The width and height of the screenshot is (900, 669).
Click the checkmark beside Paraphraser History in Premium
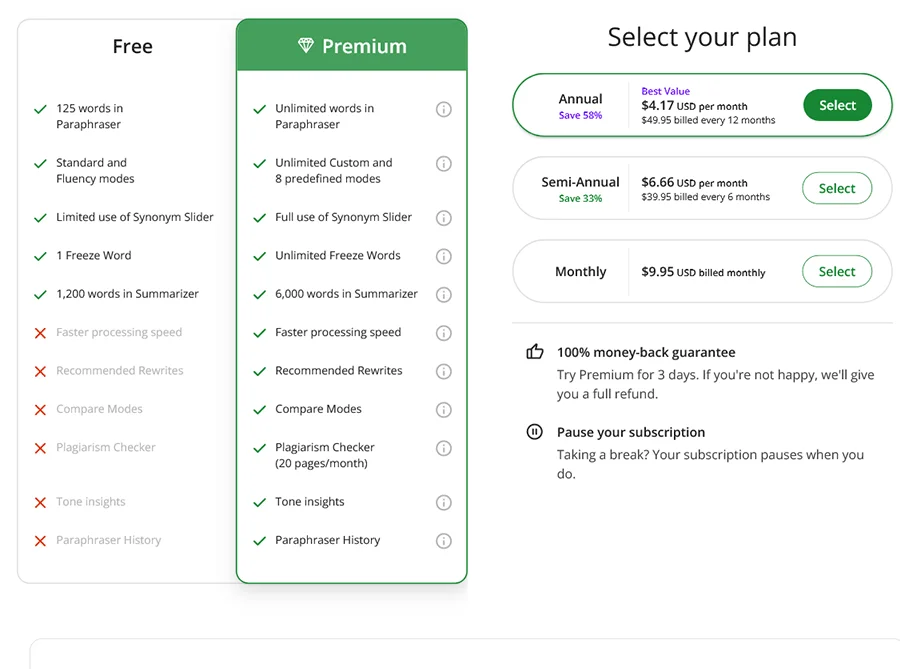(261, 540)
